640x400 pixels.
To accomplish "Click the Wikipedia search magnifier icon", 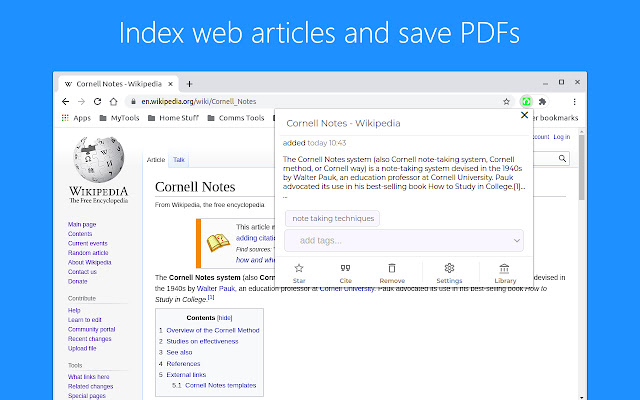I will tap(562, 158).
